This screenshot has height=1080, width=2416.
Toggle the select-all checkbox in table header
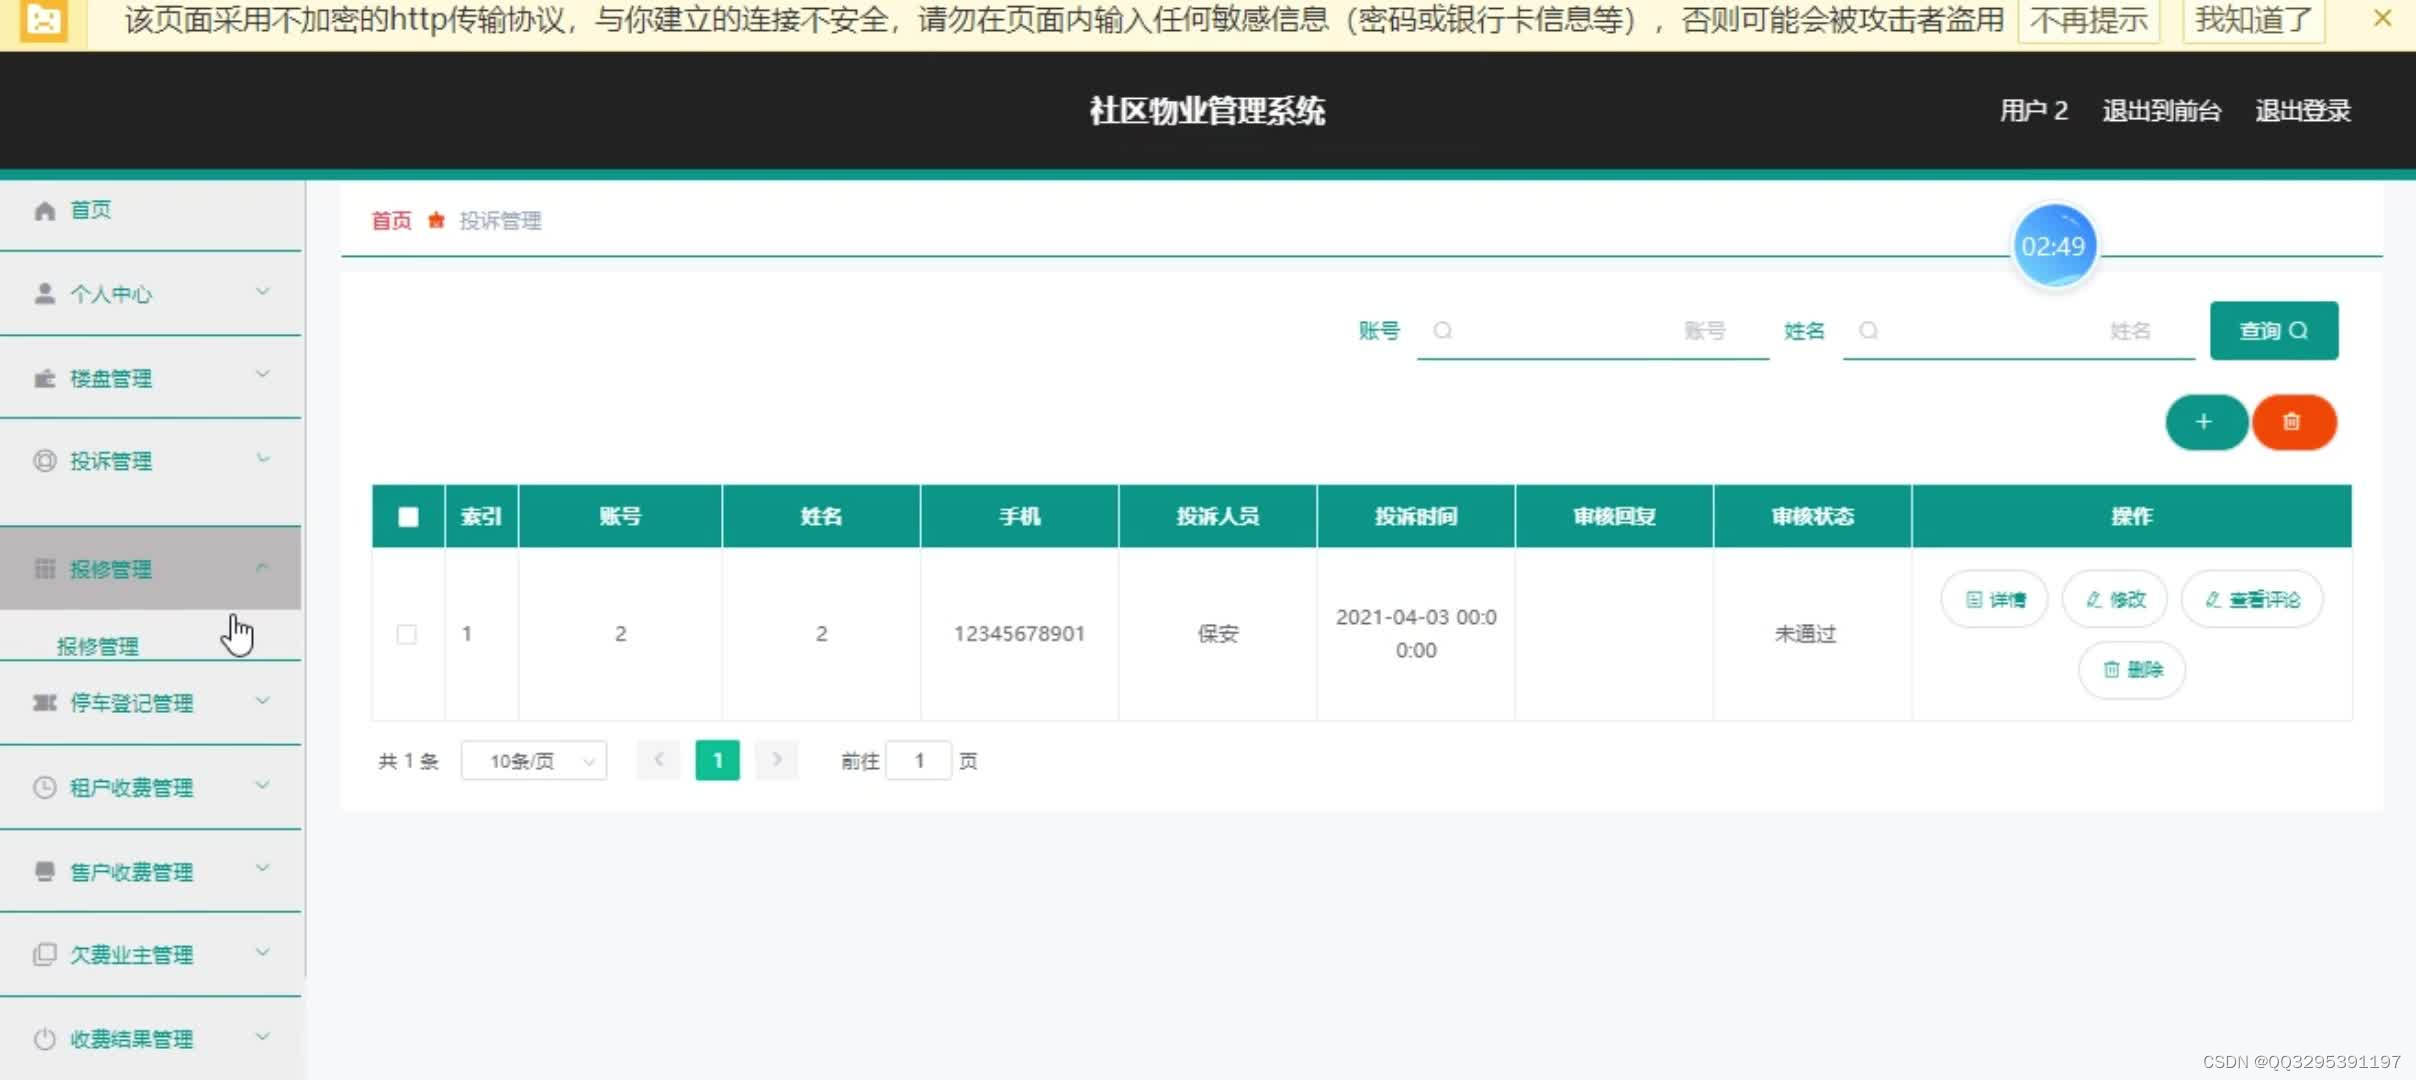(x=408, y=517)
